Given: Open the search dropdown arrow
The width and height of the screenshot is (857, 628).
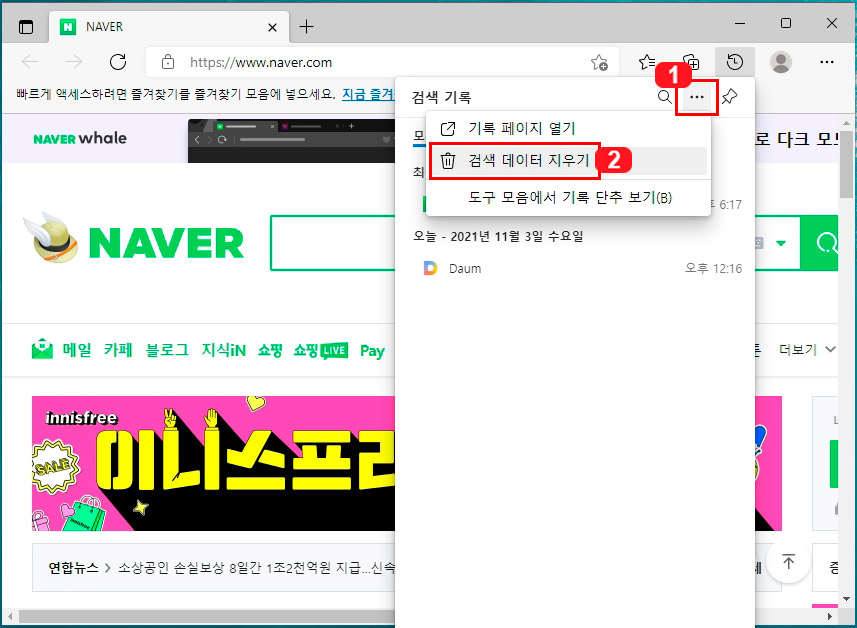Looking at the screenshot, I should tap(780, 243).
